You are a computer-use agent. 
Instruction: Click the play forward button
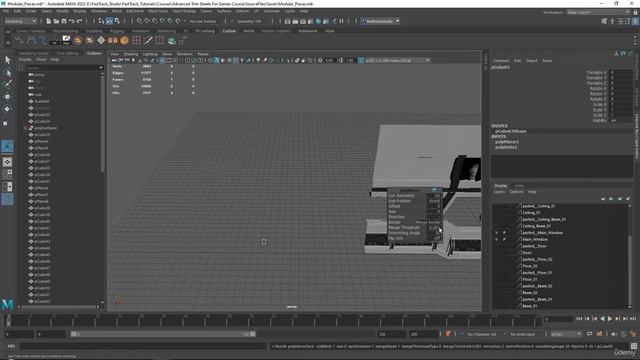click(x=610, y=319)
